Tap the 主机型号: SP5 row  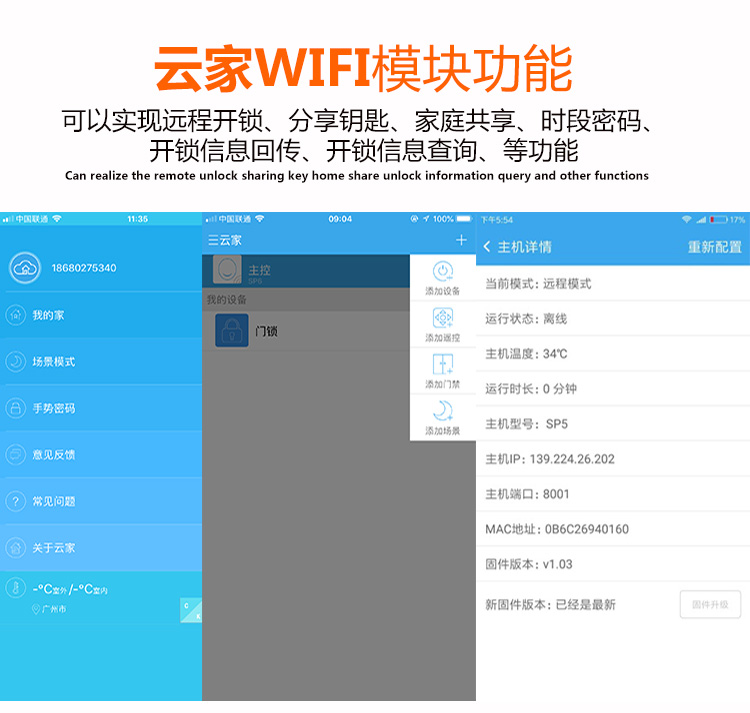point(613,424)
